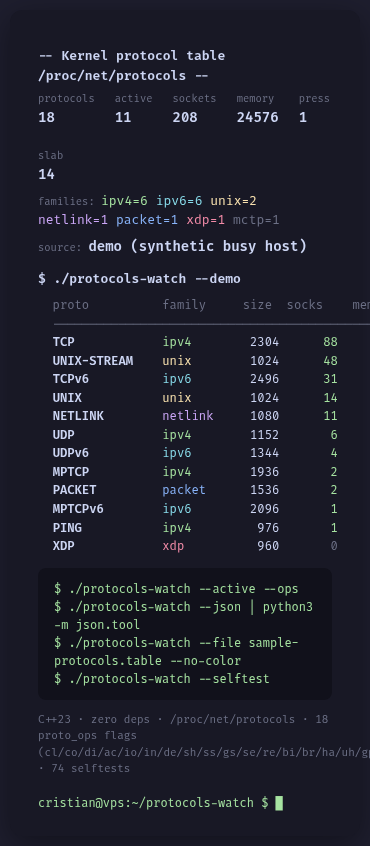Screen dimensions: 370x846
Task: Click the family column header
Action: (184, 305)
